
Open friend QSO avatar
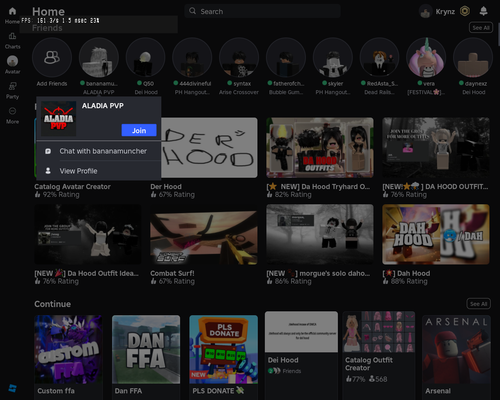tap(145, 57)
